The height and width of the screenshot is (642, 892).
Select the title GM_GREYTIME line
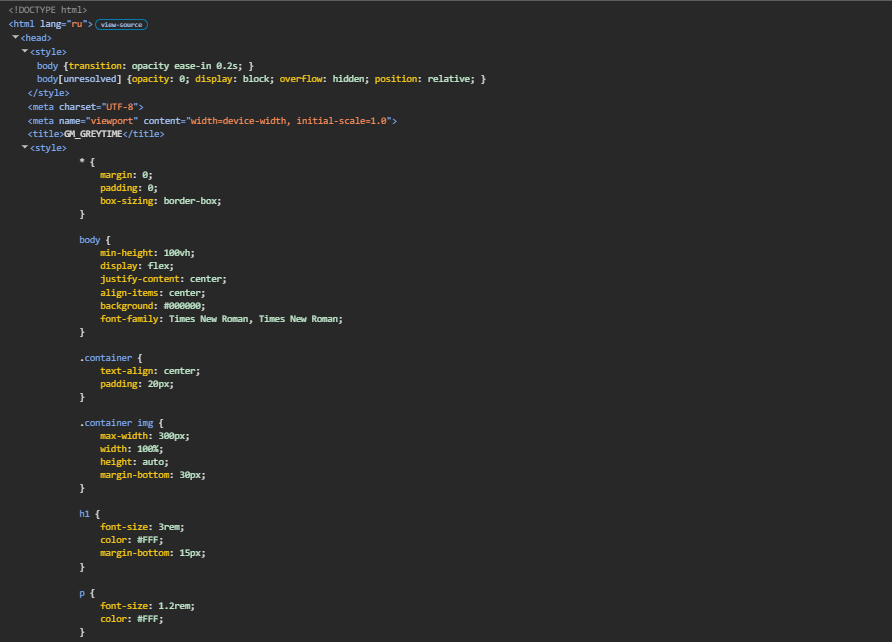[96, 134]
